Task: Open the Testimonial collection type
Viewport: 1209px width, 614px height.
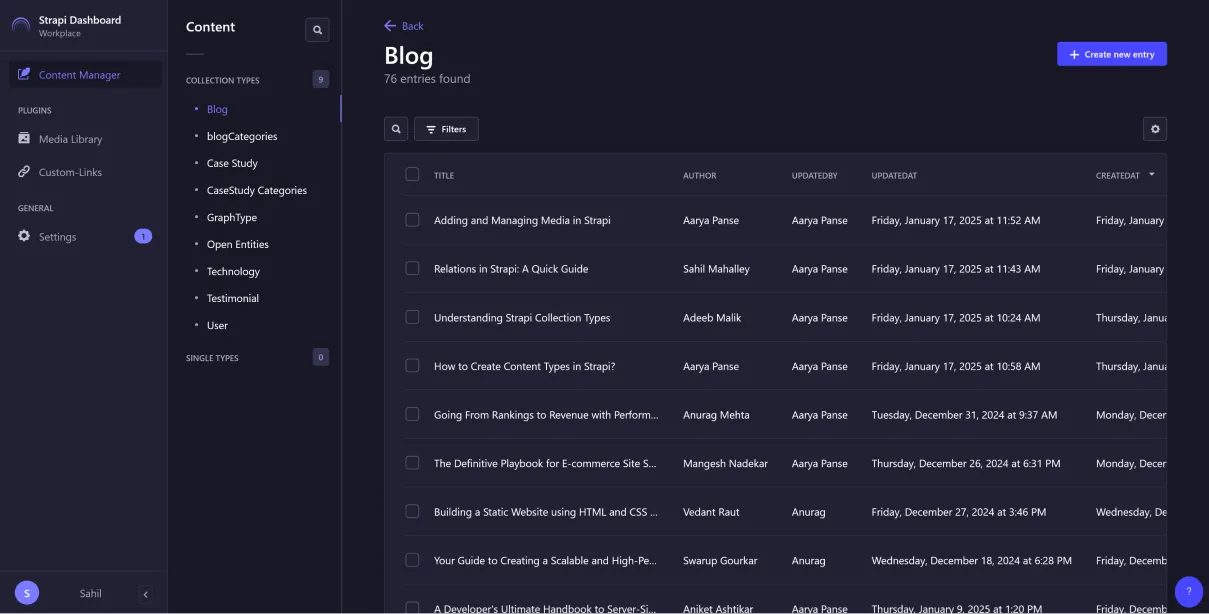Action: click(x=233, y=298)
